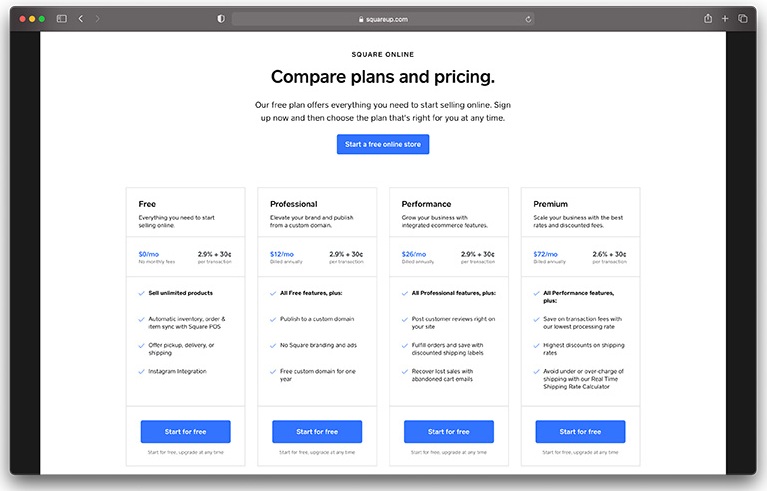Click the green fullscreen window button

(x=42, y=19)
